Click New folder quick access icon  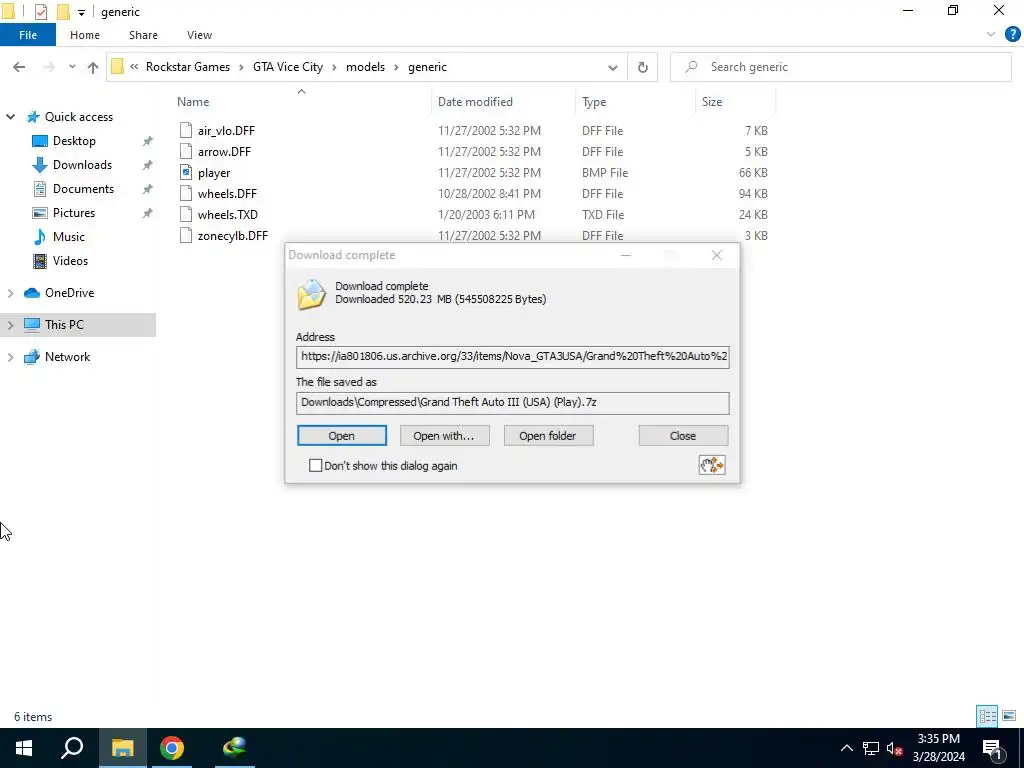tap(63, 12)
